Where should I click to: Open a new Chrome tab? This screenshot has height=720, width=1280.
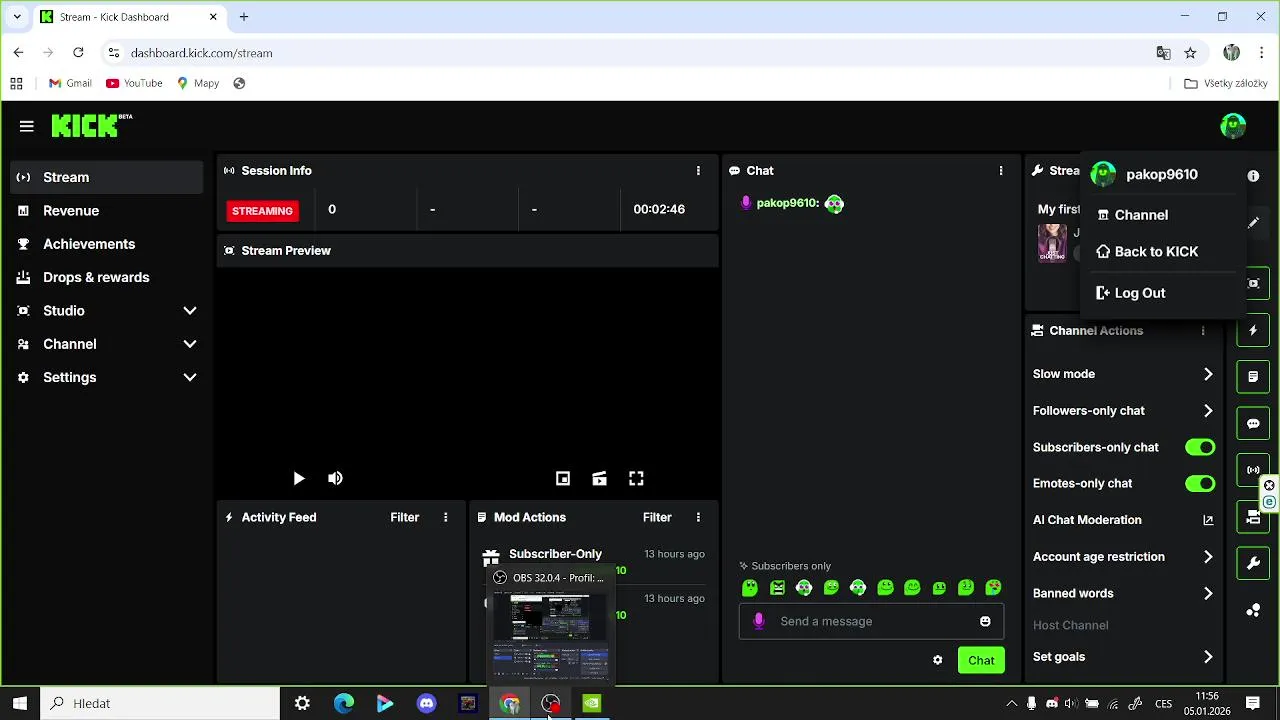(244, 17)
